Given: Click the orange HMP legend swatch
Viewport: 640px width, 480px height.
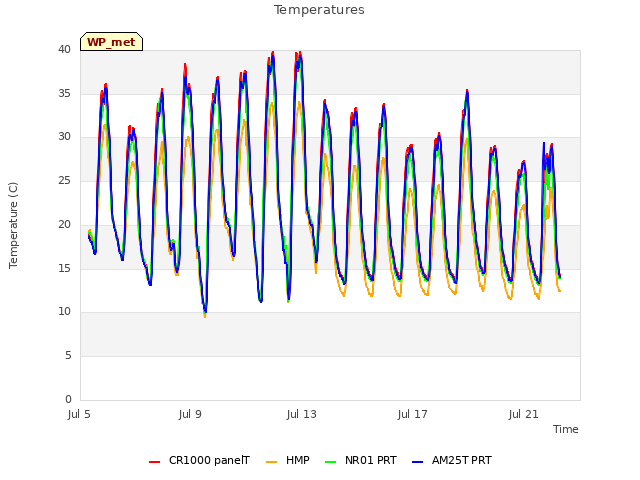Looking at the screenshot, I should point(271,462).
